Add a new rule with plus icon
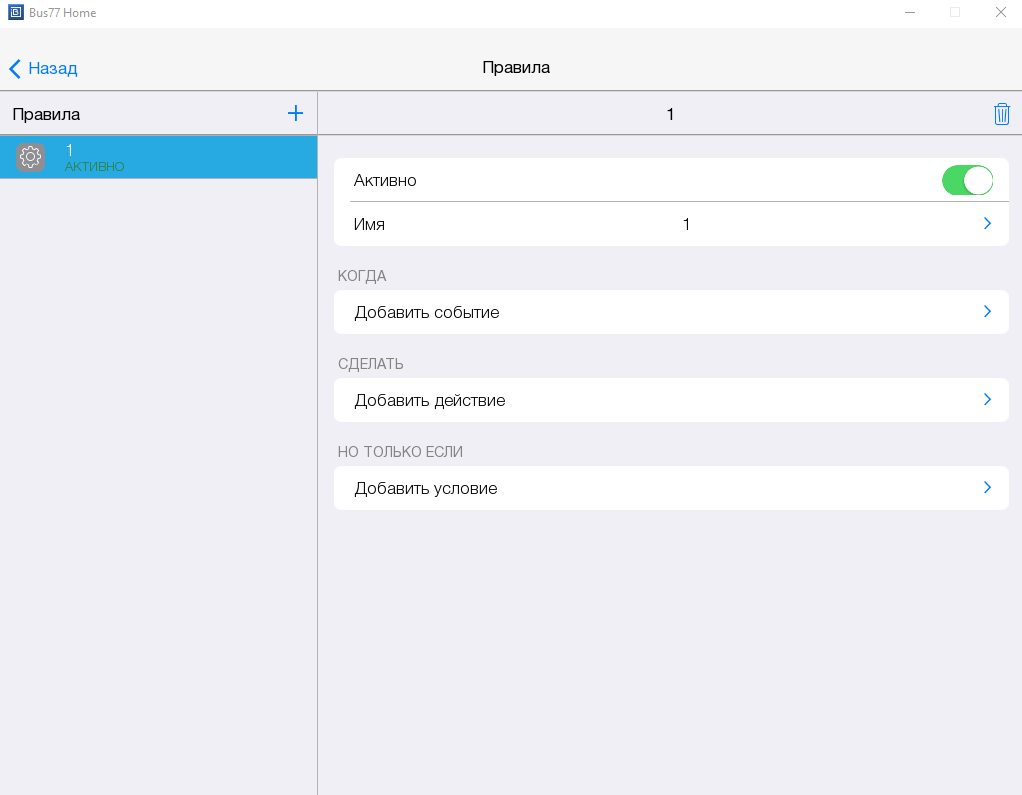The height and width of the screenshot is (795, 1022). point(295,113)
